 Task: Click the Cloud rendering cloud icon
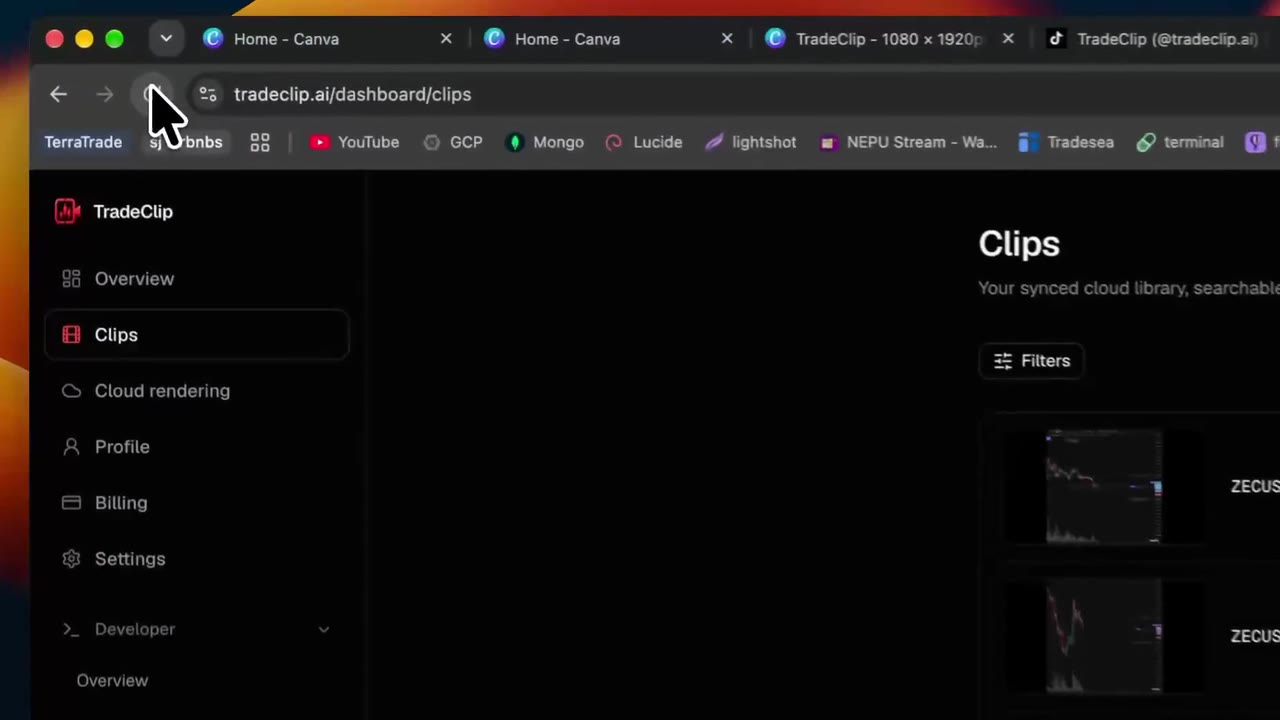pos(71,391)
